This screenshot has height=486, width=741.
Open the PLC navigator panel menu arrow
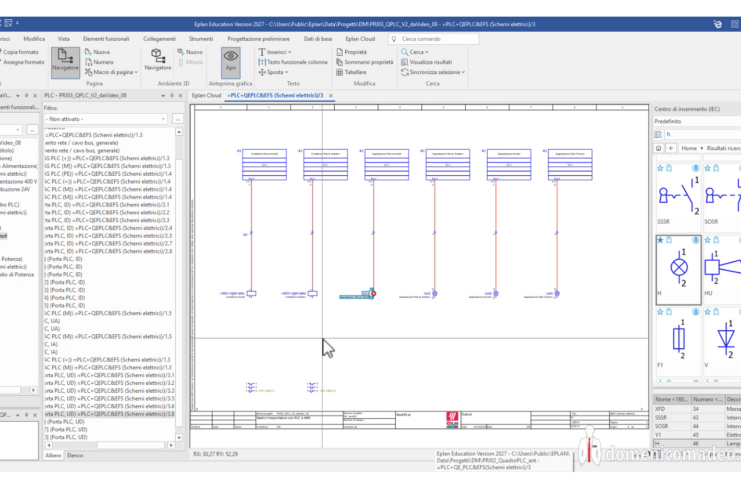click(x=163, y=95)
